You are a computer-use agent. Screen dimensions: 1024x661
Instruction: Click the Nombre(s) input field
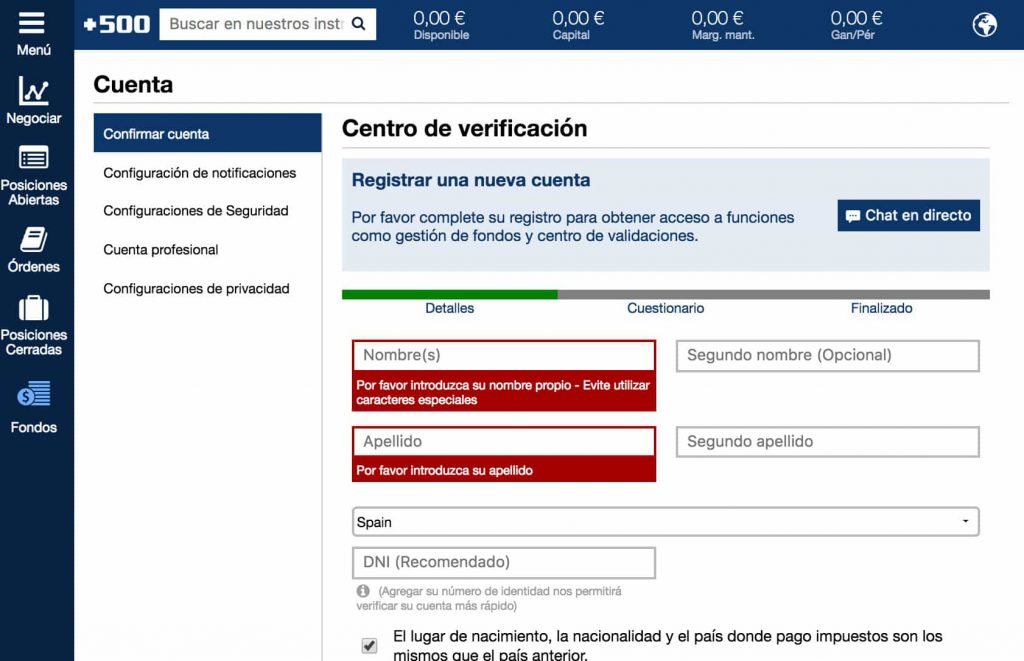click(503, 355)
